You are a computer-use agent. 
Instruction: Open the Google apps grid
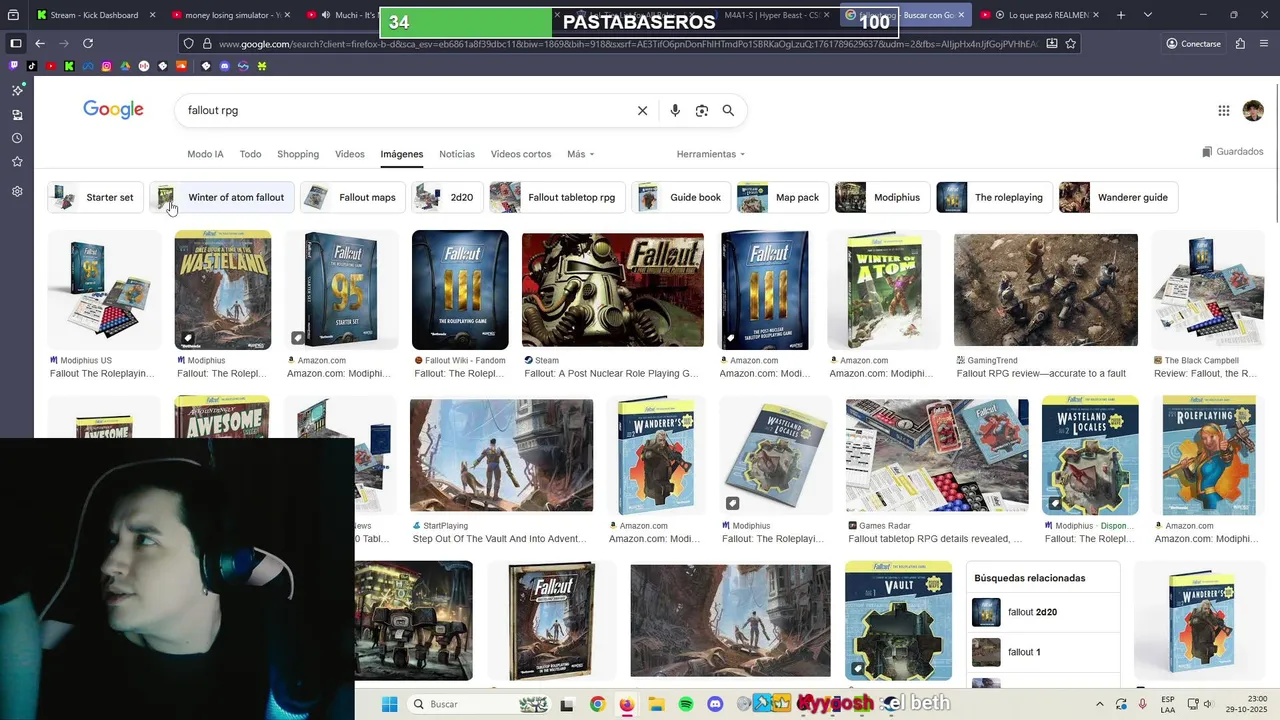point(1224,111)
